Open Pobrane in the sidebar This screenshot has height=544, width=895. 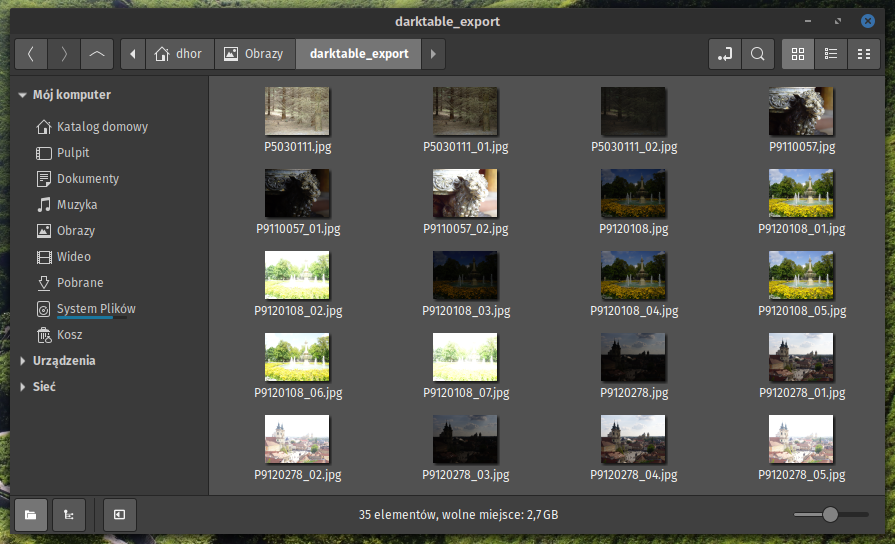pos(70,283)
